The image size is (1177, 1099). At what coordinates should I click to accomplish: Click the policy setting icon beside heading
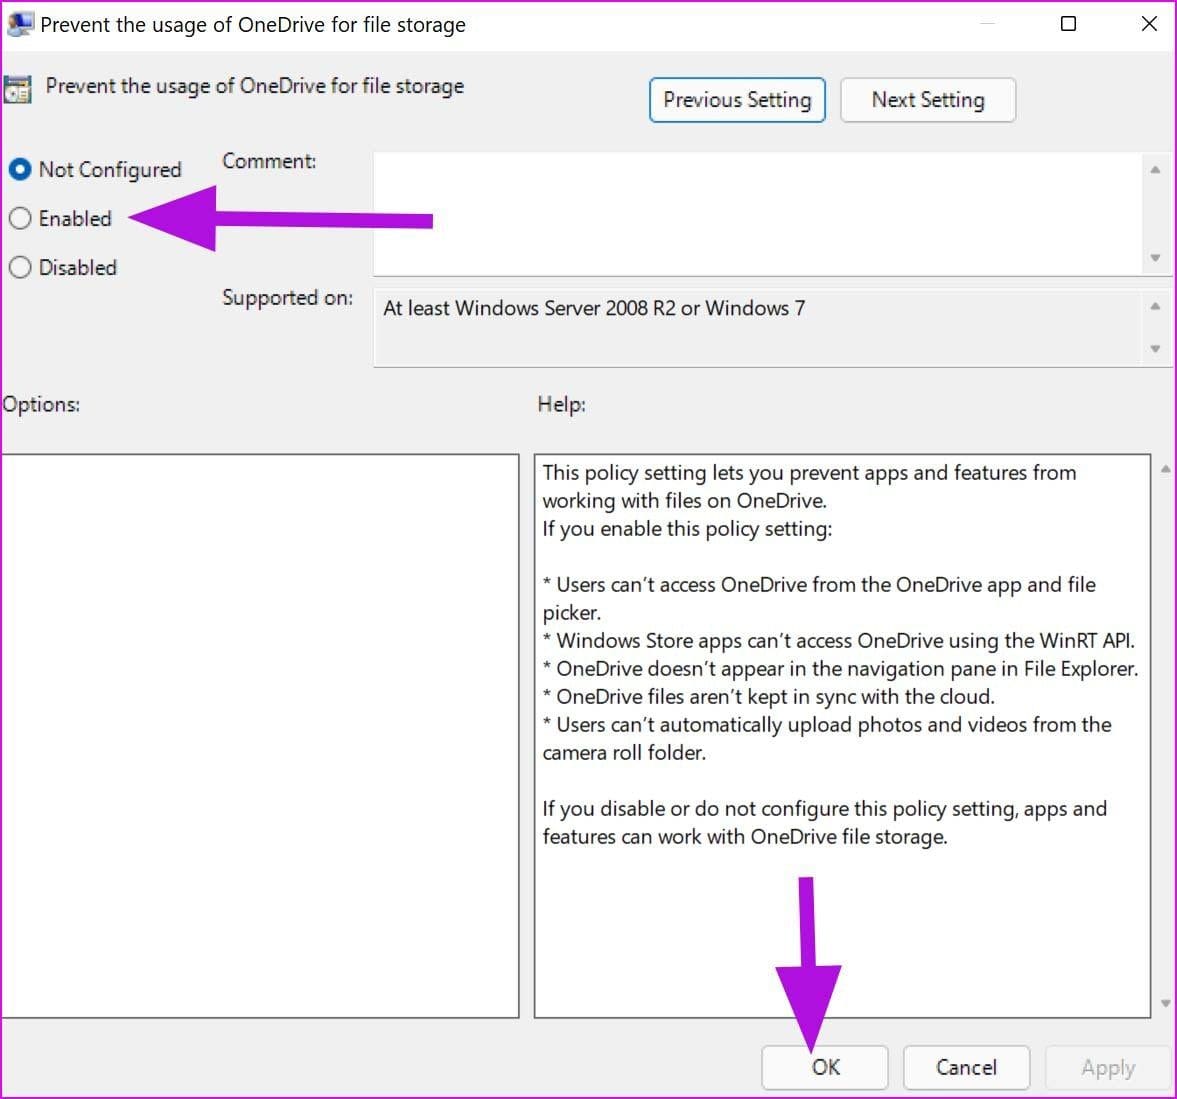[x=17, y=89]
